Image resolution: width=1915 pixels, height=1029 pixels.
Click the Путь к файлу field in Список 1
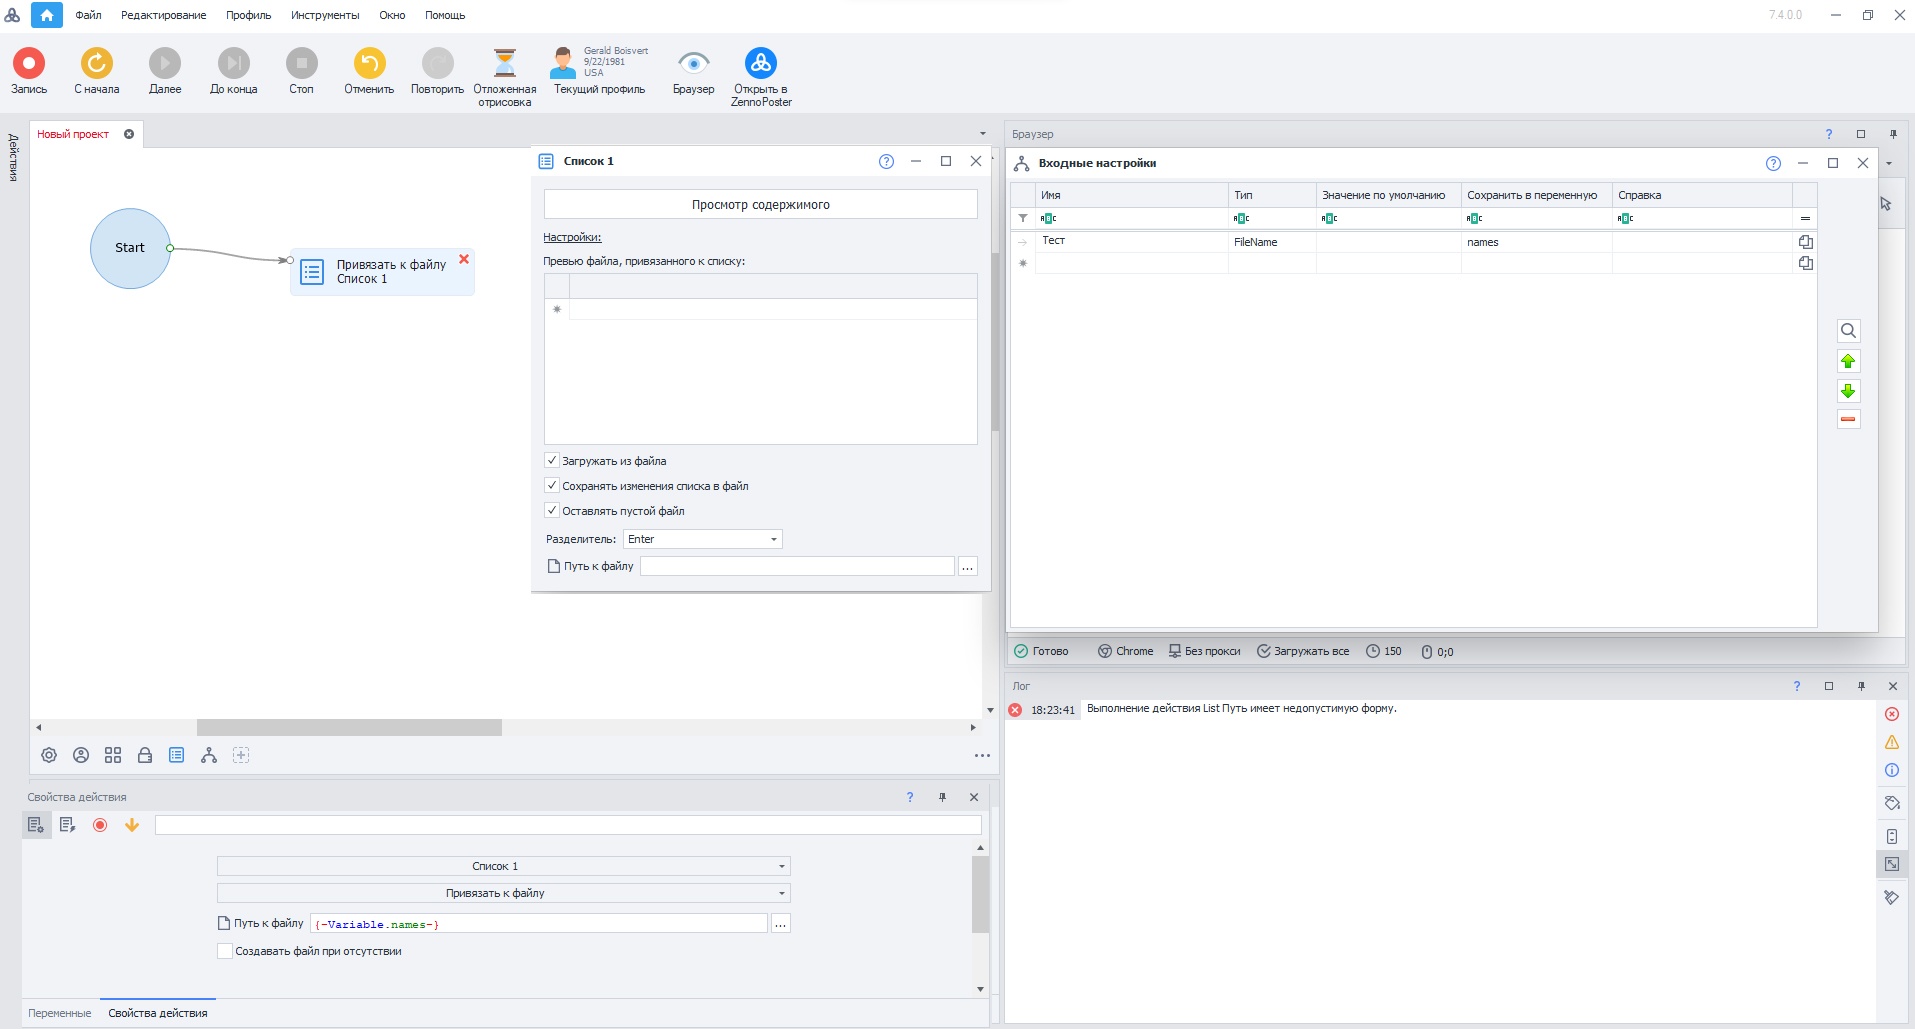(797, 566)
